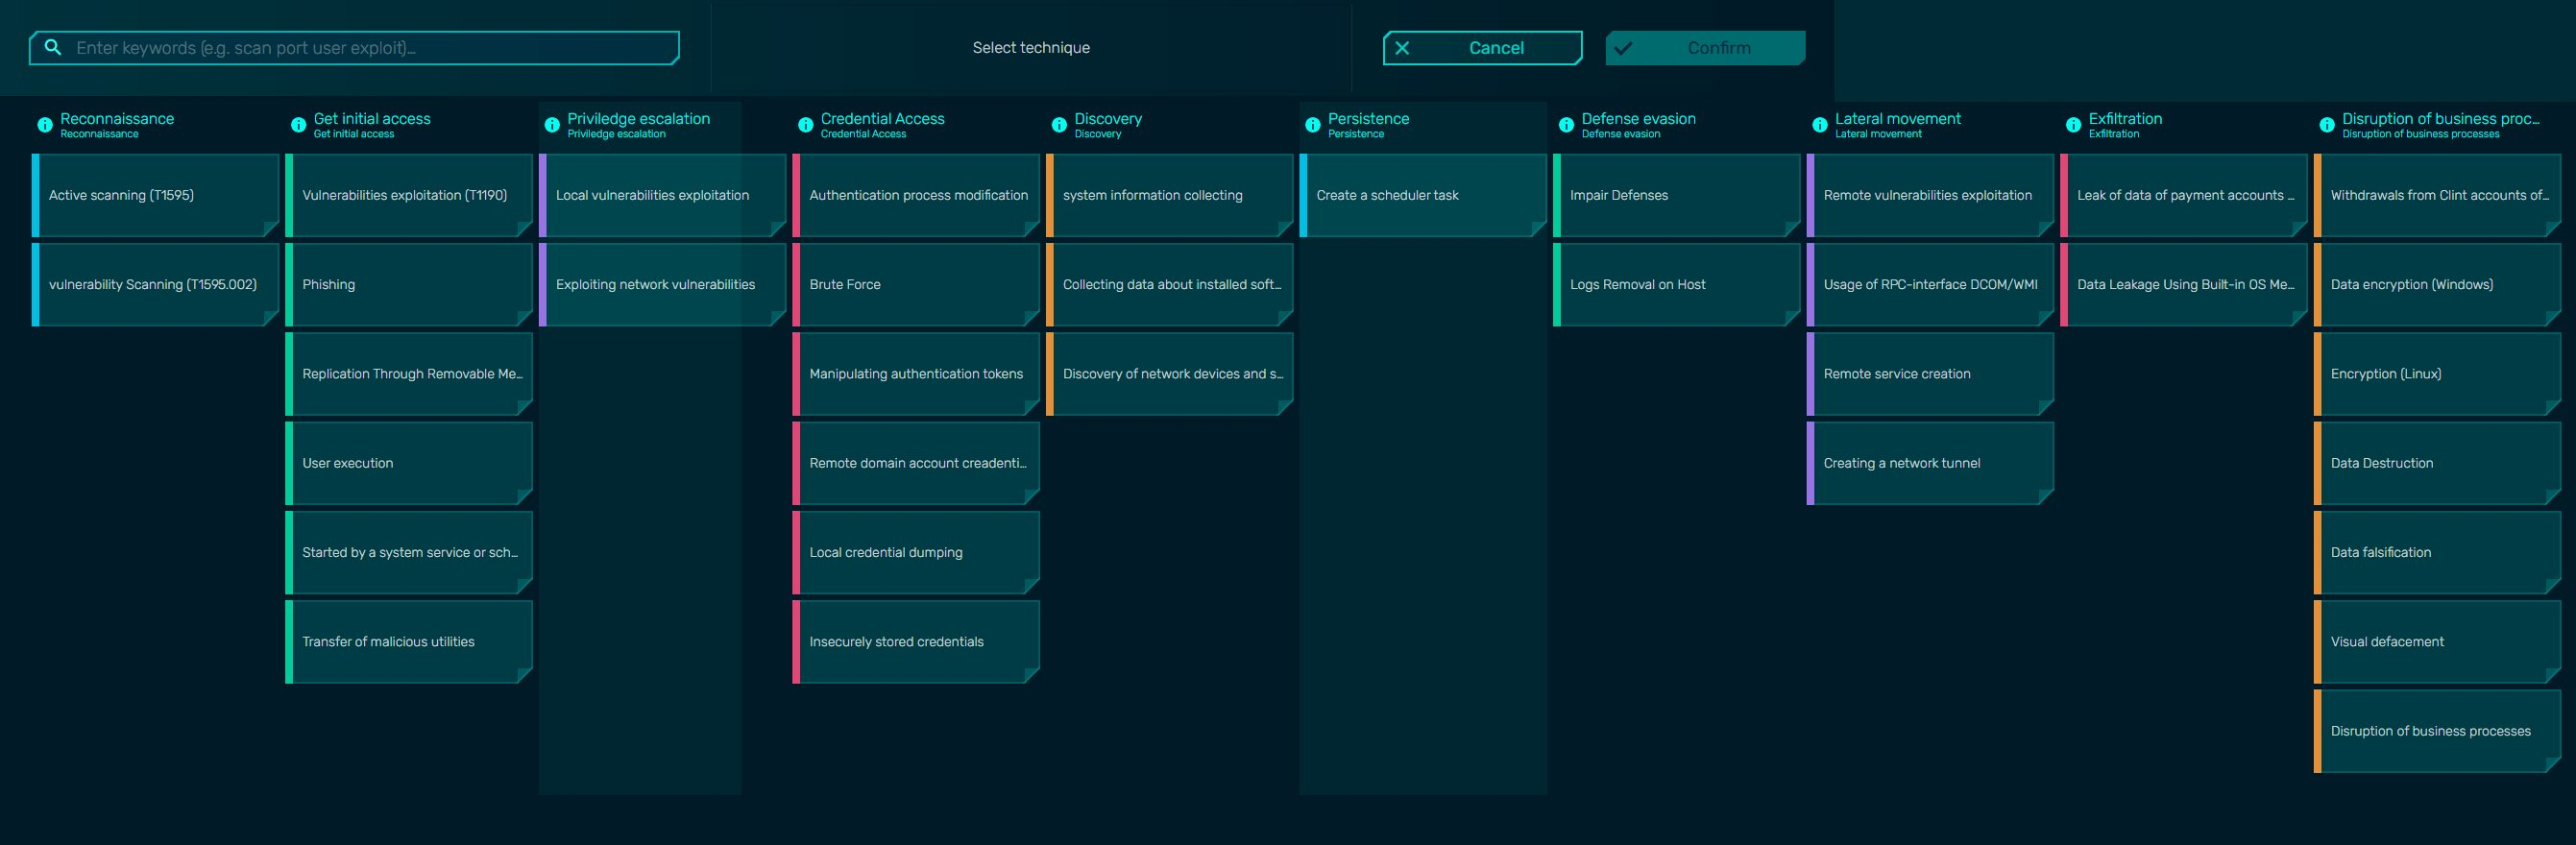The height and width of the screenshot is (845, 2576).
Task: Click the Persistence column info icon
Action: tap(1312, 125)
